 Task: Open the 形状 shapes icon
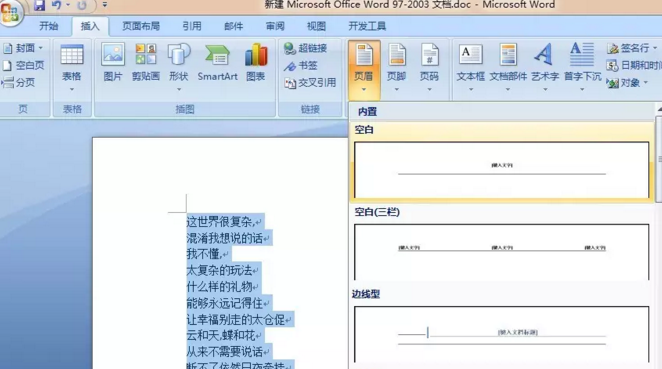[179, 55]
